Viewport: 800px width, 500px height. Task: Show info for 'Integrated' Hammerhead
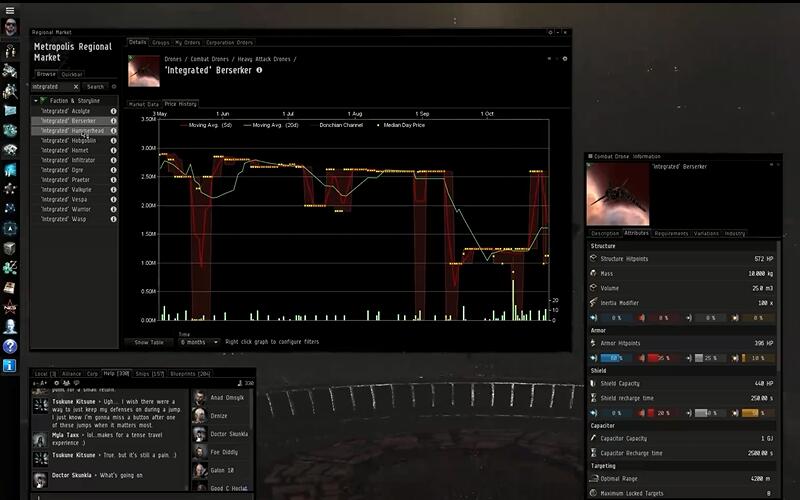coord(113,131)
